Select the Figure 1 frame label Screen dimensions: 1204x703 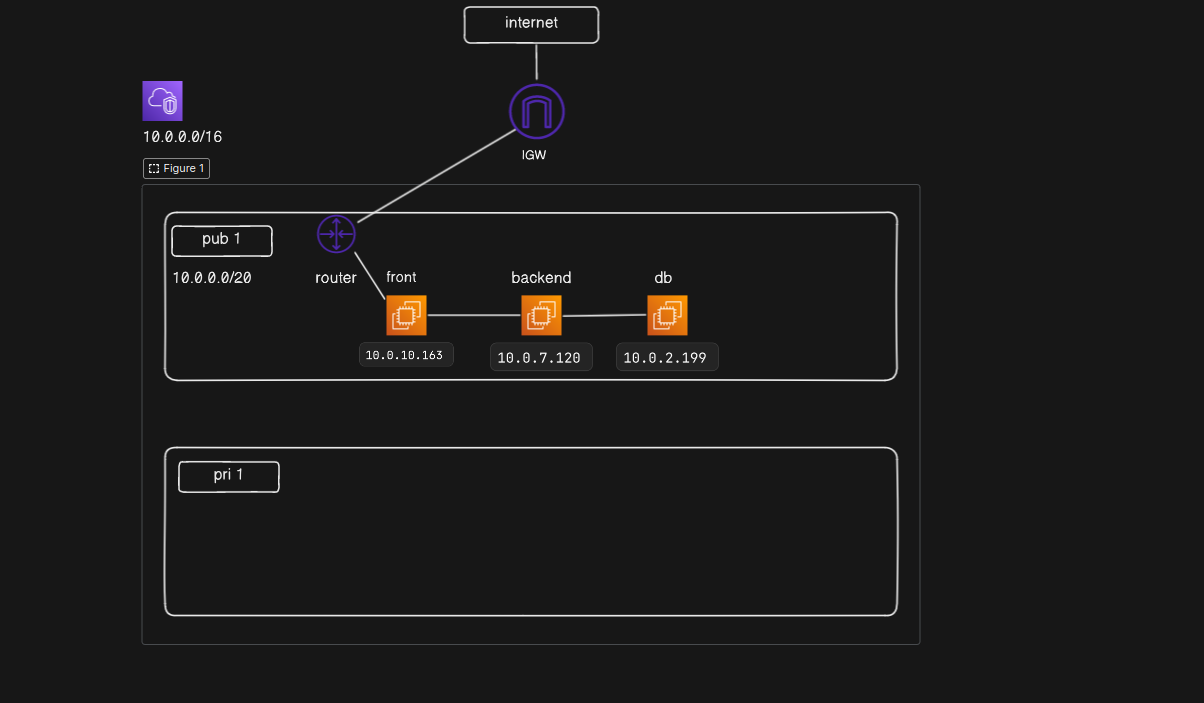176,169
